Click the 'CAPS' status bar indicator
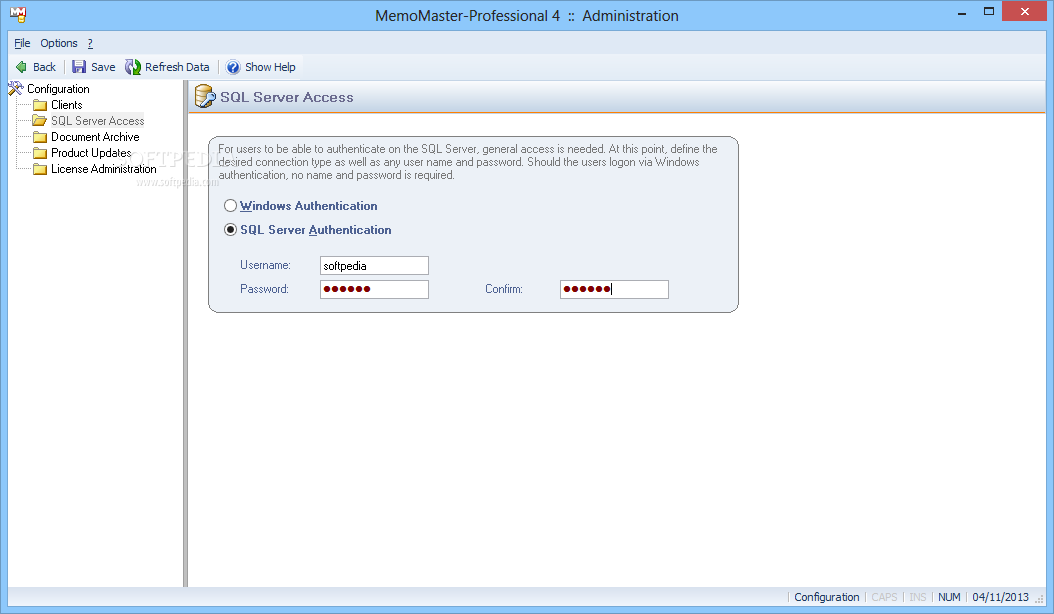Viewport: 1054px width, 614px height. [884, 597]
